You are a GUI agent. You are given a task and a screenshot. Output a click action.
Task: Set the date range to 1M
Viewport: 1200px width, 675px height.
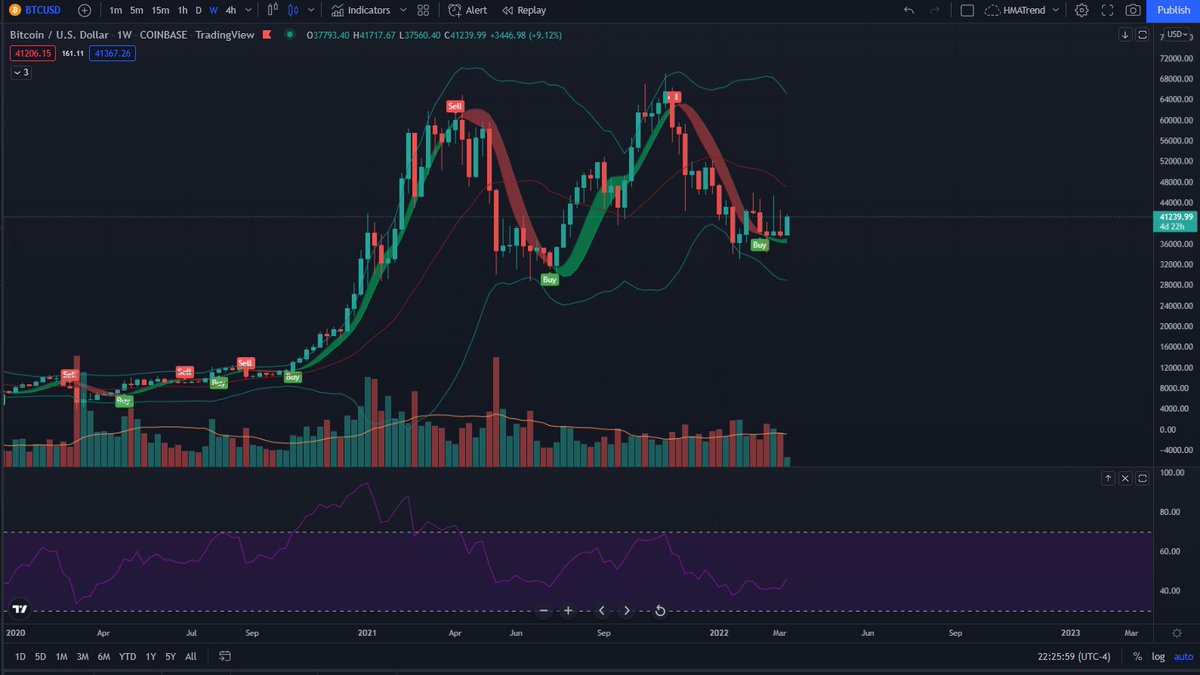tap(61, 657)
